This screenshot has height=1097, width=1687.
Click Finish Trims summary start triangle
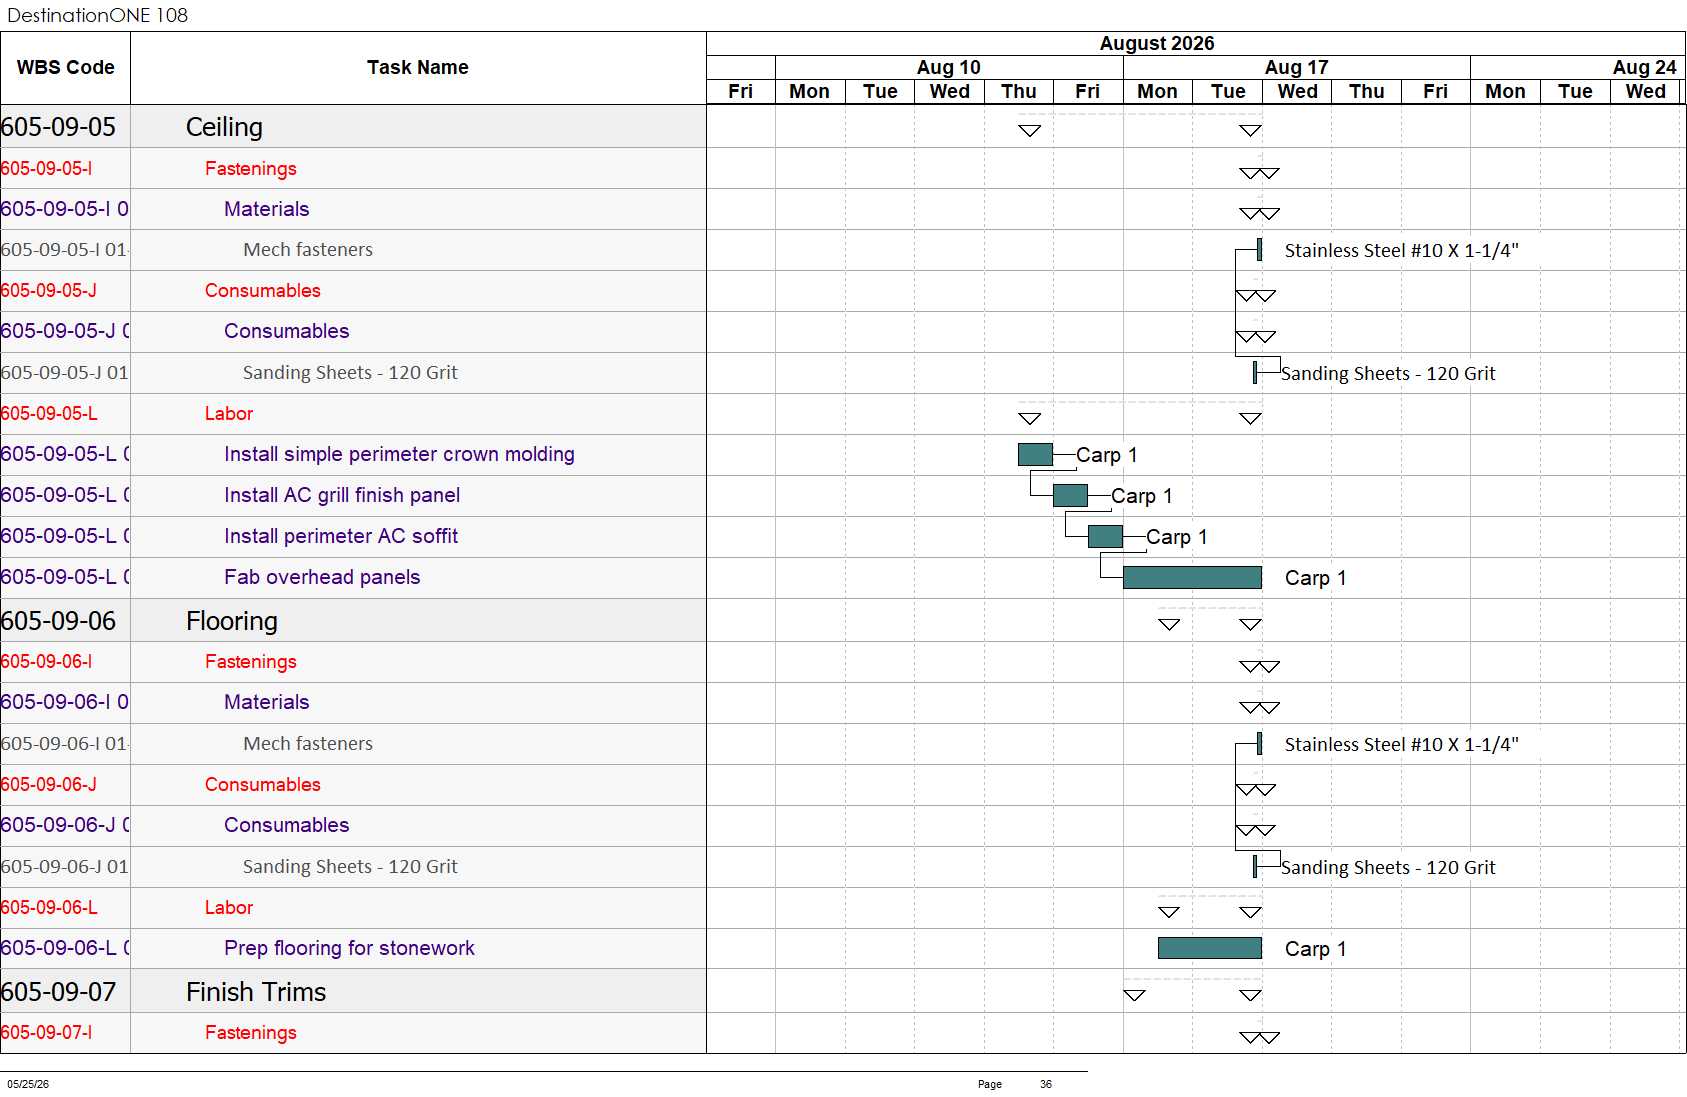coord(1134,996)
